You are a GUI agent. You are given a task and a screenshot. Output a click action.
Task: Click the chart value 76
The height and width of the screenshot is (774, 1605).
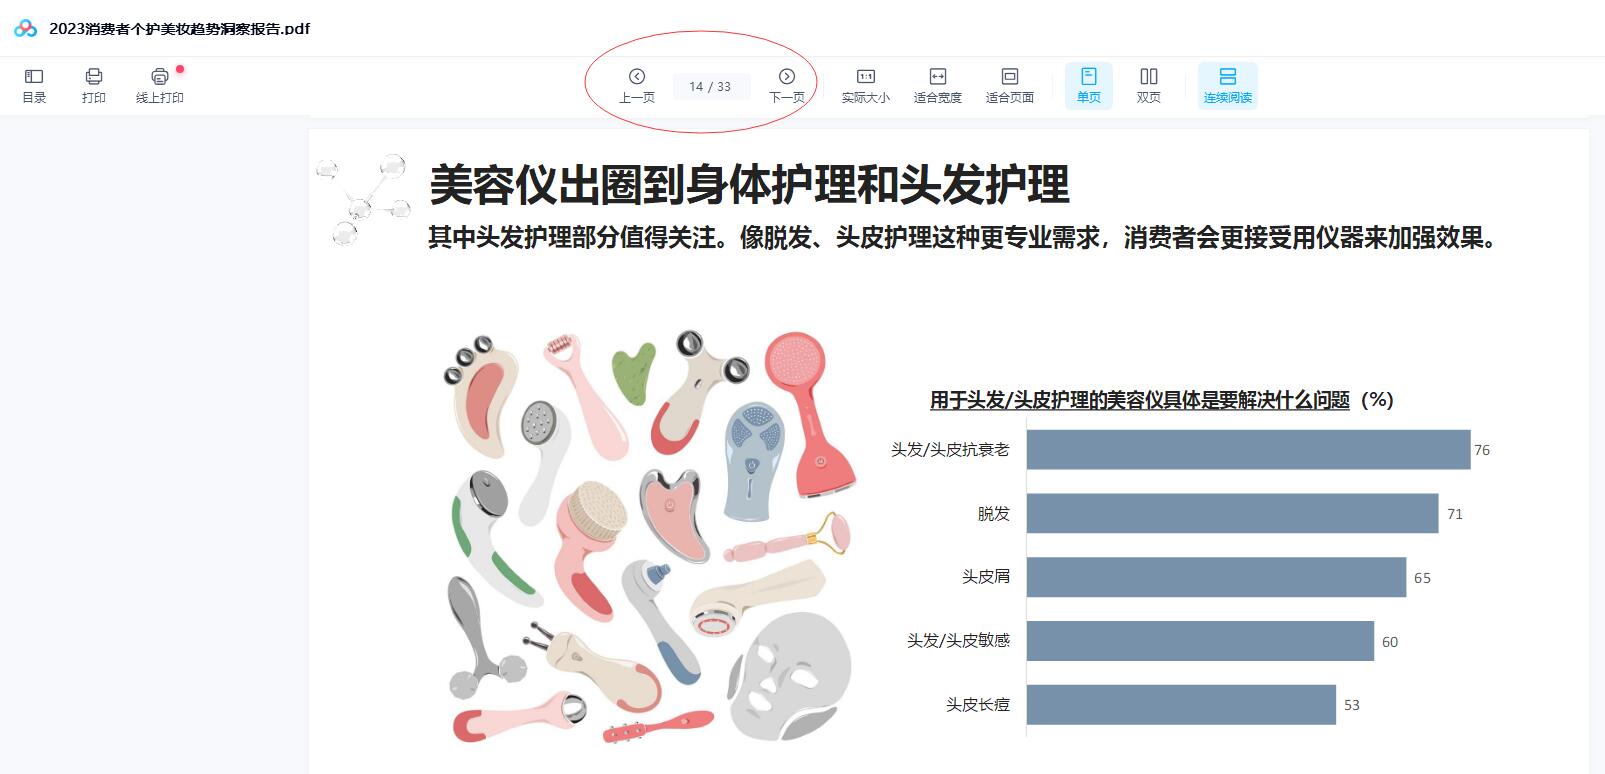(1482, 450)
